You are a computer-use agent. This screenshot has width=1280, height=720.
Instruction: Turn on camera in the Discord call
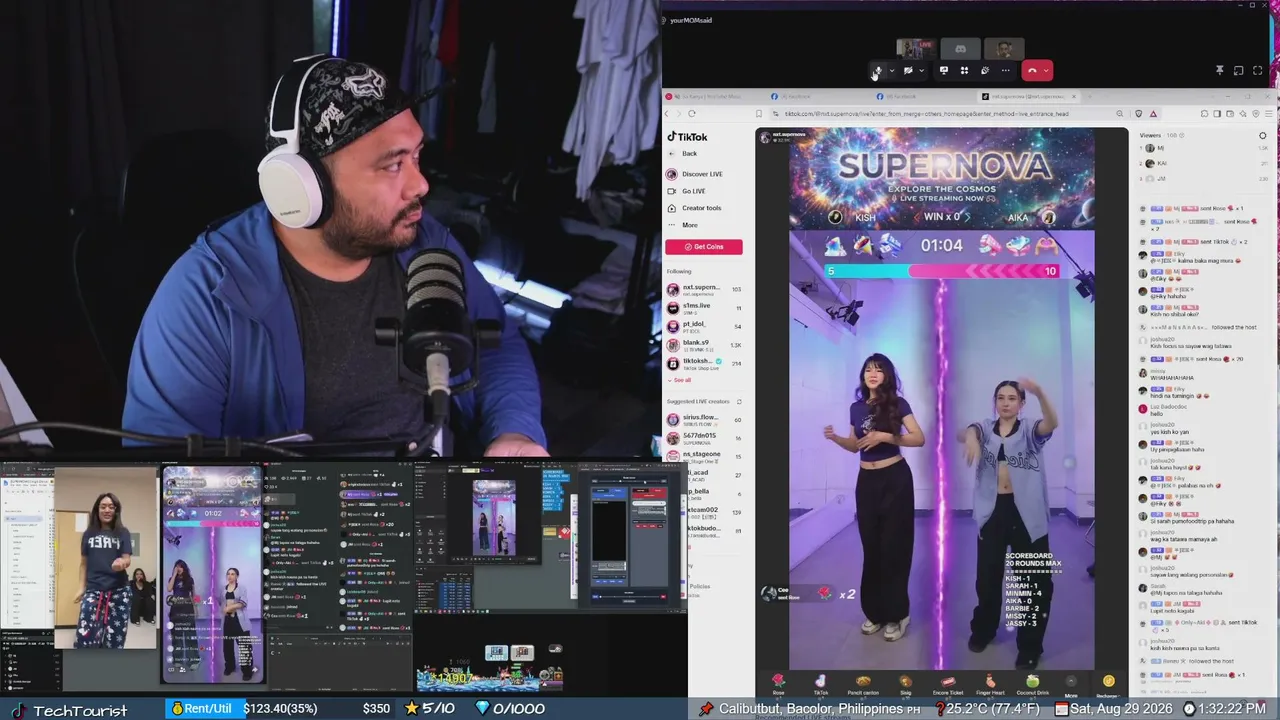click(907, 71)
